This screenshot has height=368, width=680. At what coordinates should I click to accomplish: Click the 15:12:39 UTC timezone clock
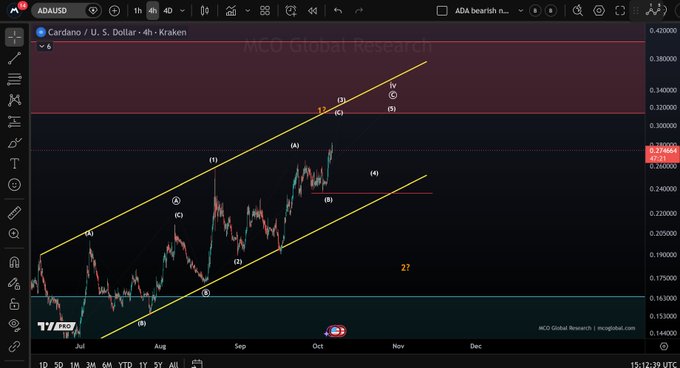click(653, 365)
